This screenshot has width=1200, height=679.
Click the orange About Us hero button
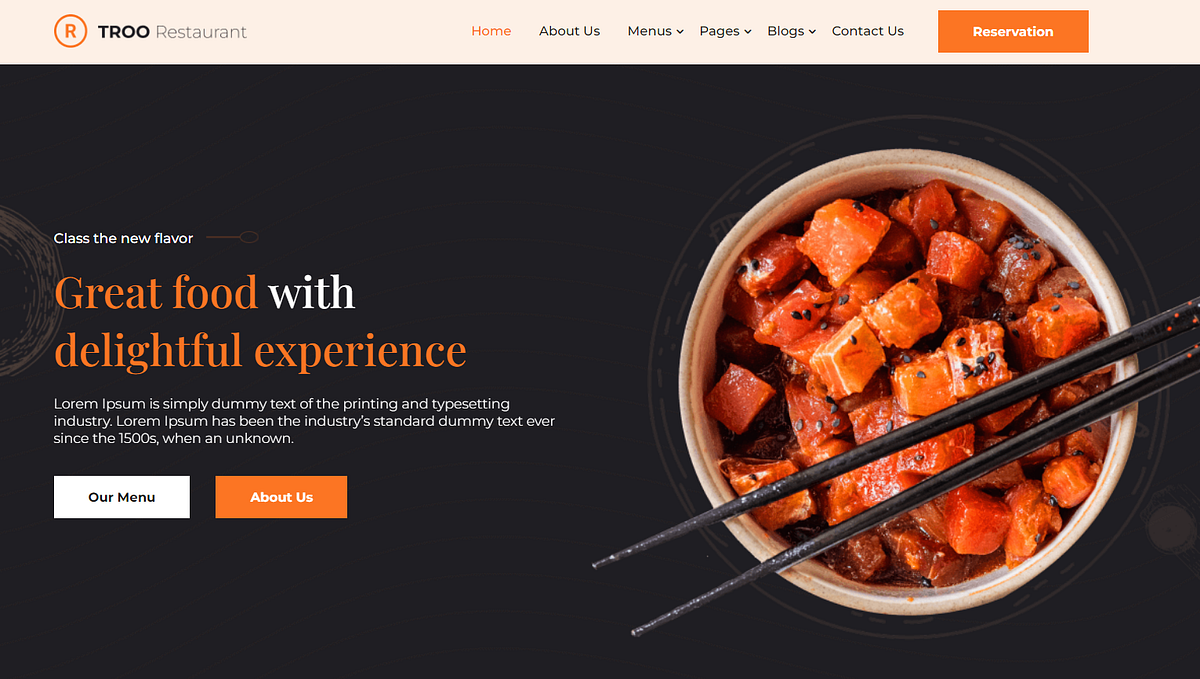coord(281,497)
